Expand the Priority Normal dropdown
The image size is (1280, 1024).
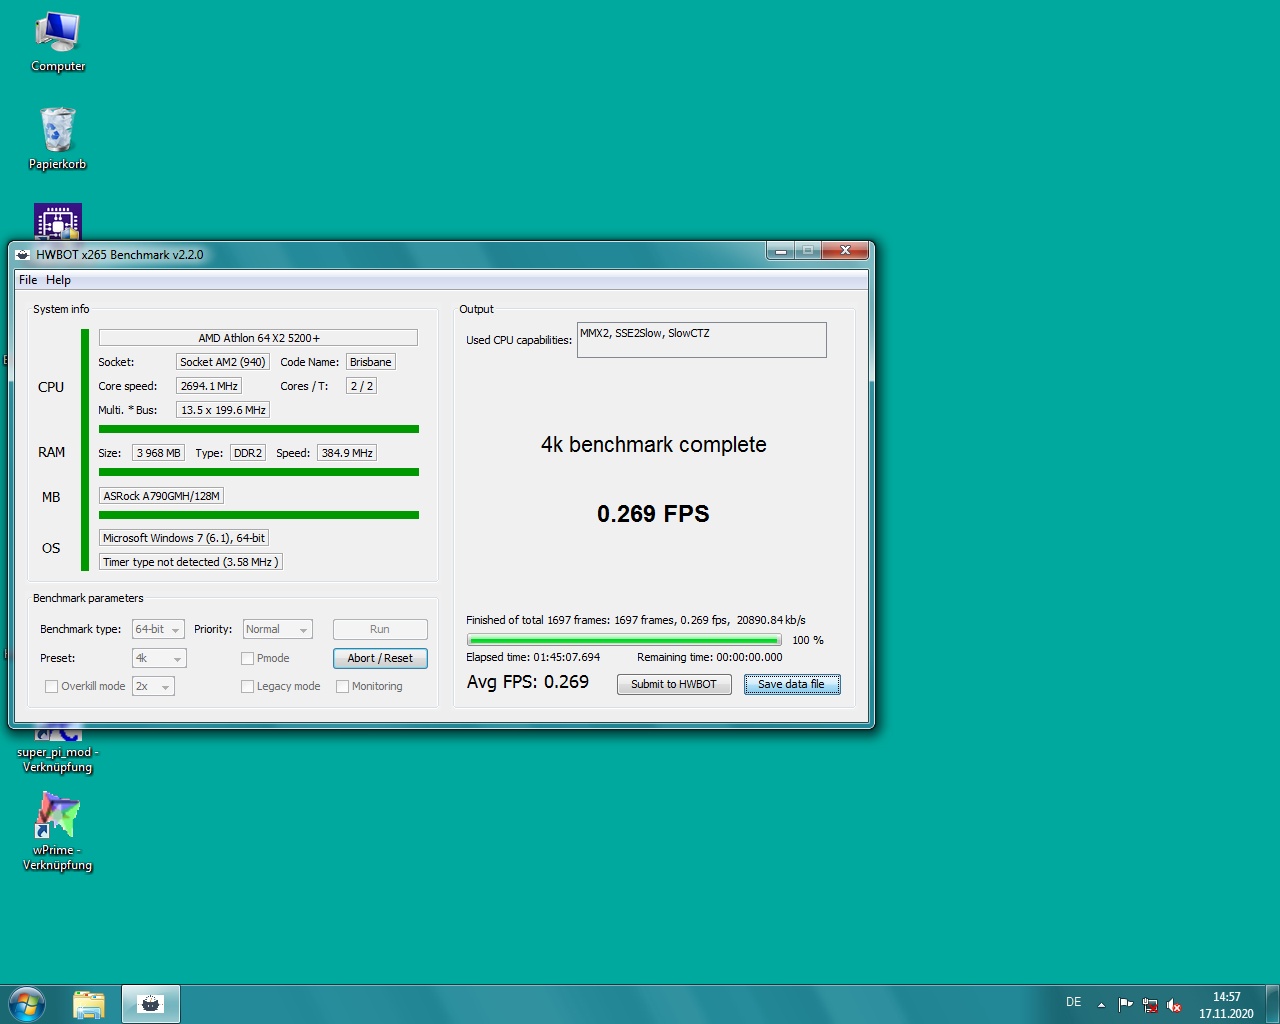point(278,629)
